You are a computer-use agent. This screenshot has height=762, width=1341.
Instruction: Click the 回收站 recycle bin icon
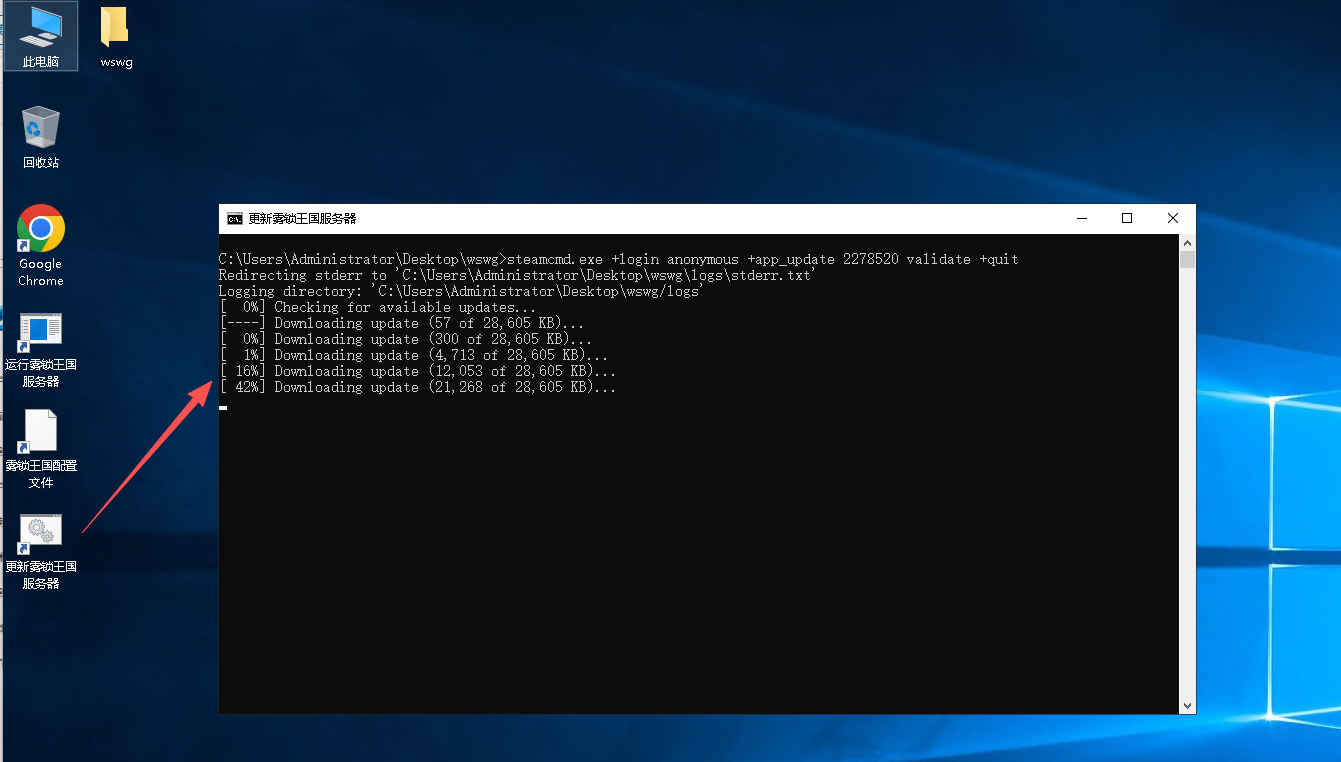coord(41,136)
